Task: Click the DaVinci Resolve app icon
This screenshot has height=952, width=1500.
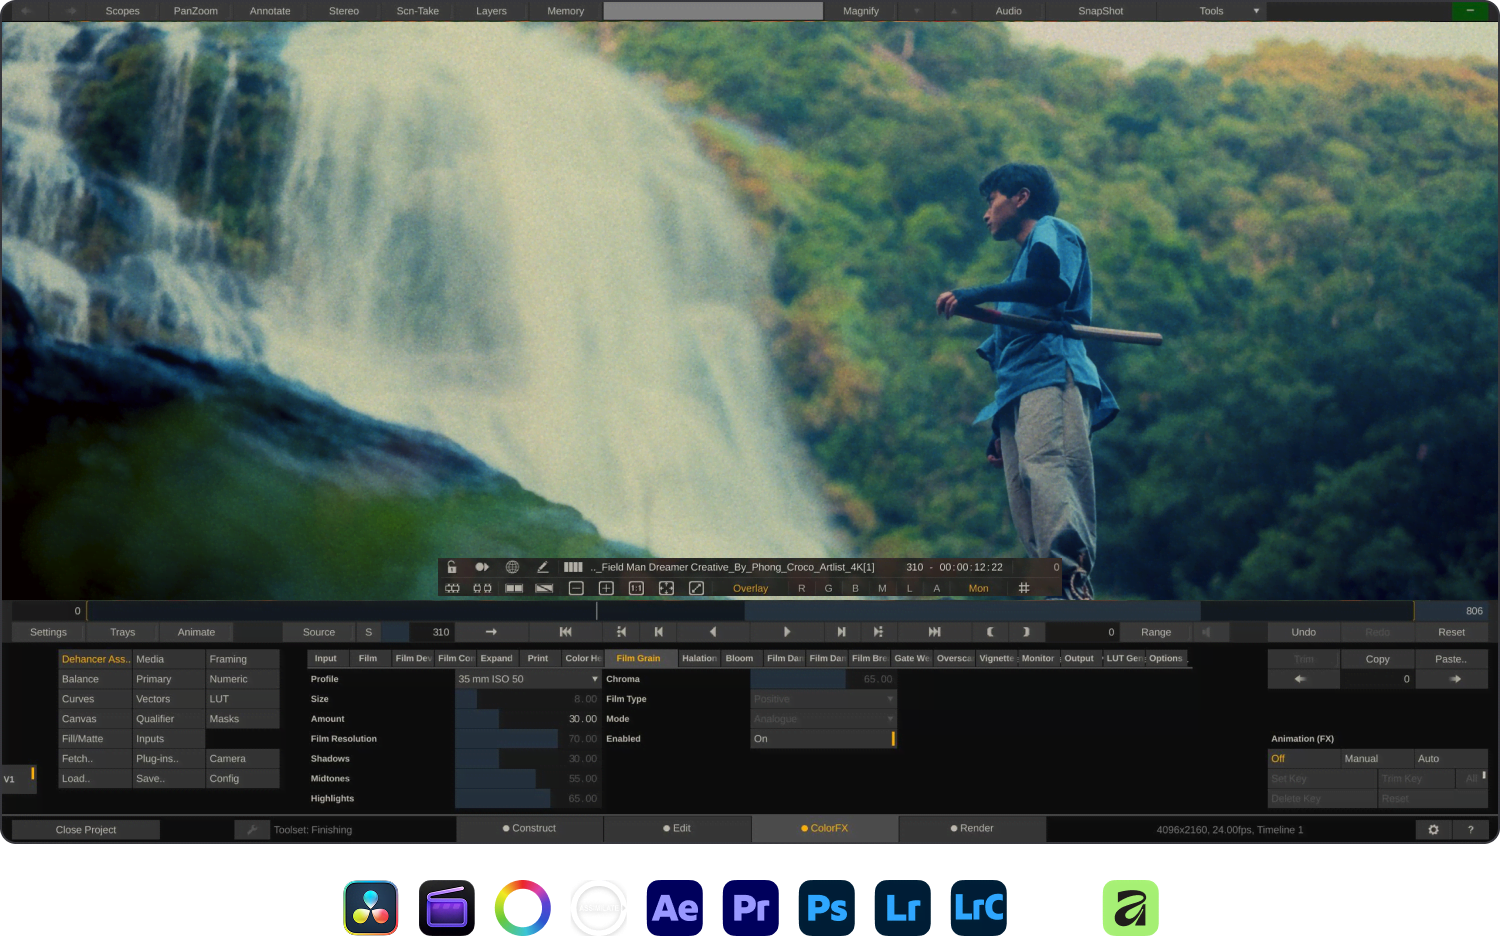Action: tap(371, 908)
